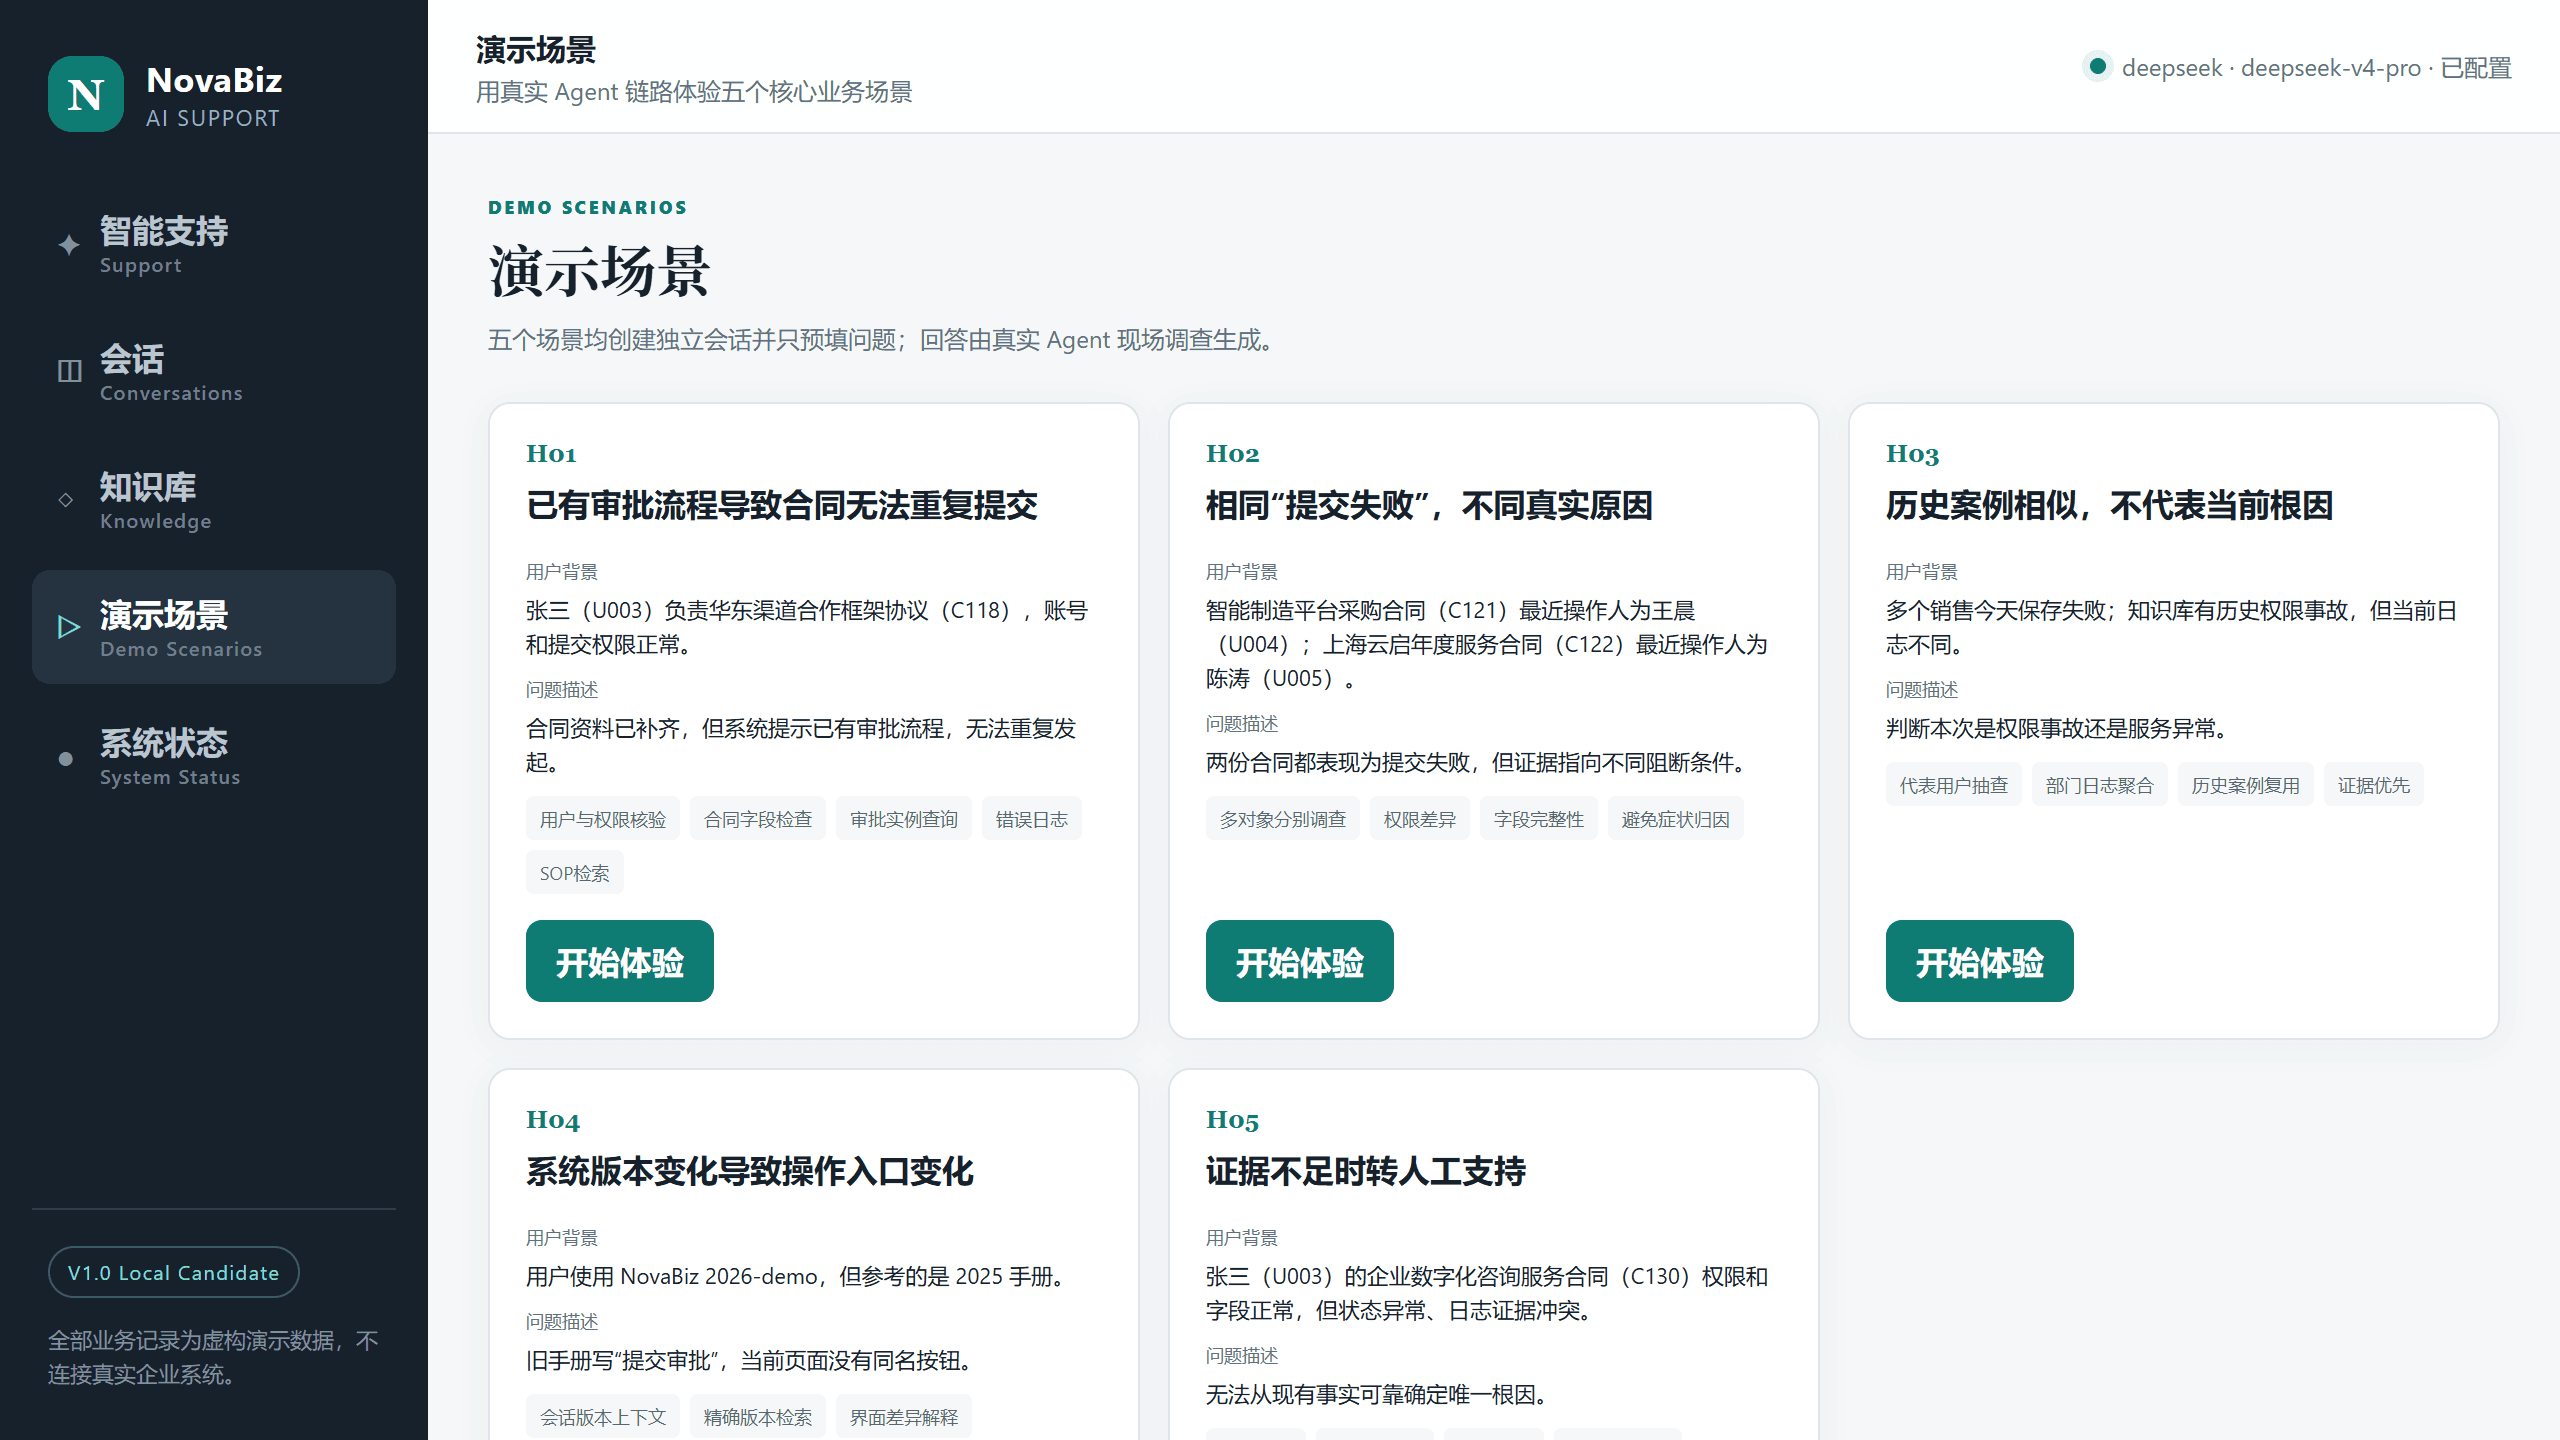The height and width of the screenshot is (1440, 2560).
Task: Click the 审批实例查询 tag
Action: click(x=904, y=819)
